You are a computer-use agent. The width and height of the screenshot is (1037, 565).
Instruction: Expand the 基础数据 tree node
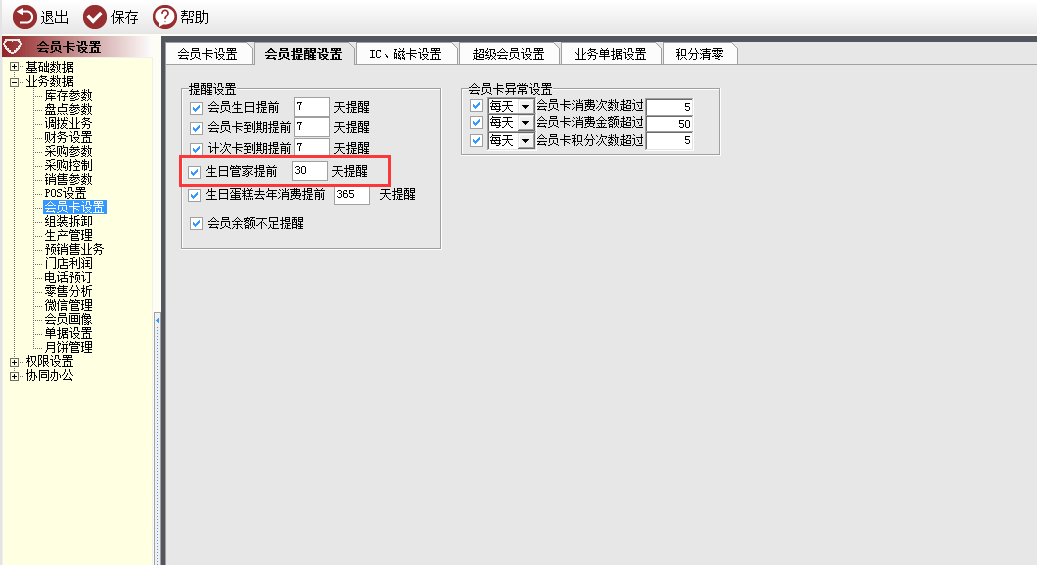(x=15, y=67)
